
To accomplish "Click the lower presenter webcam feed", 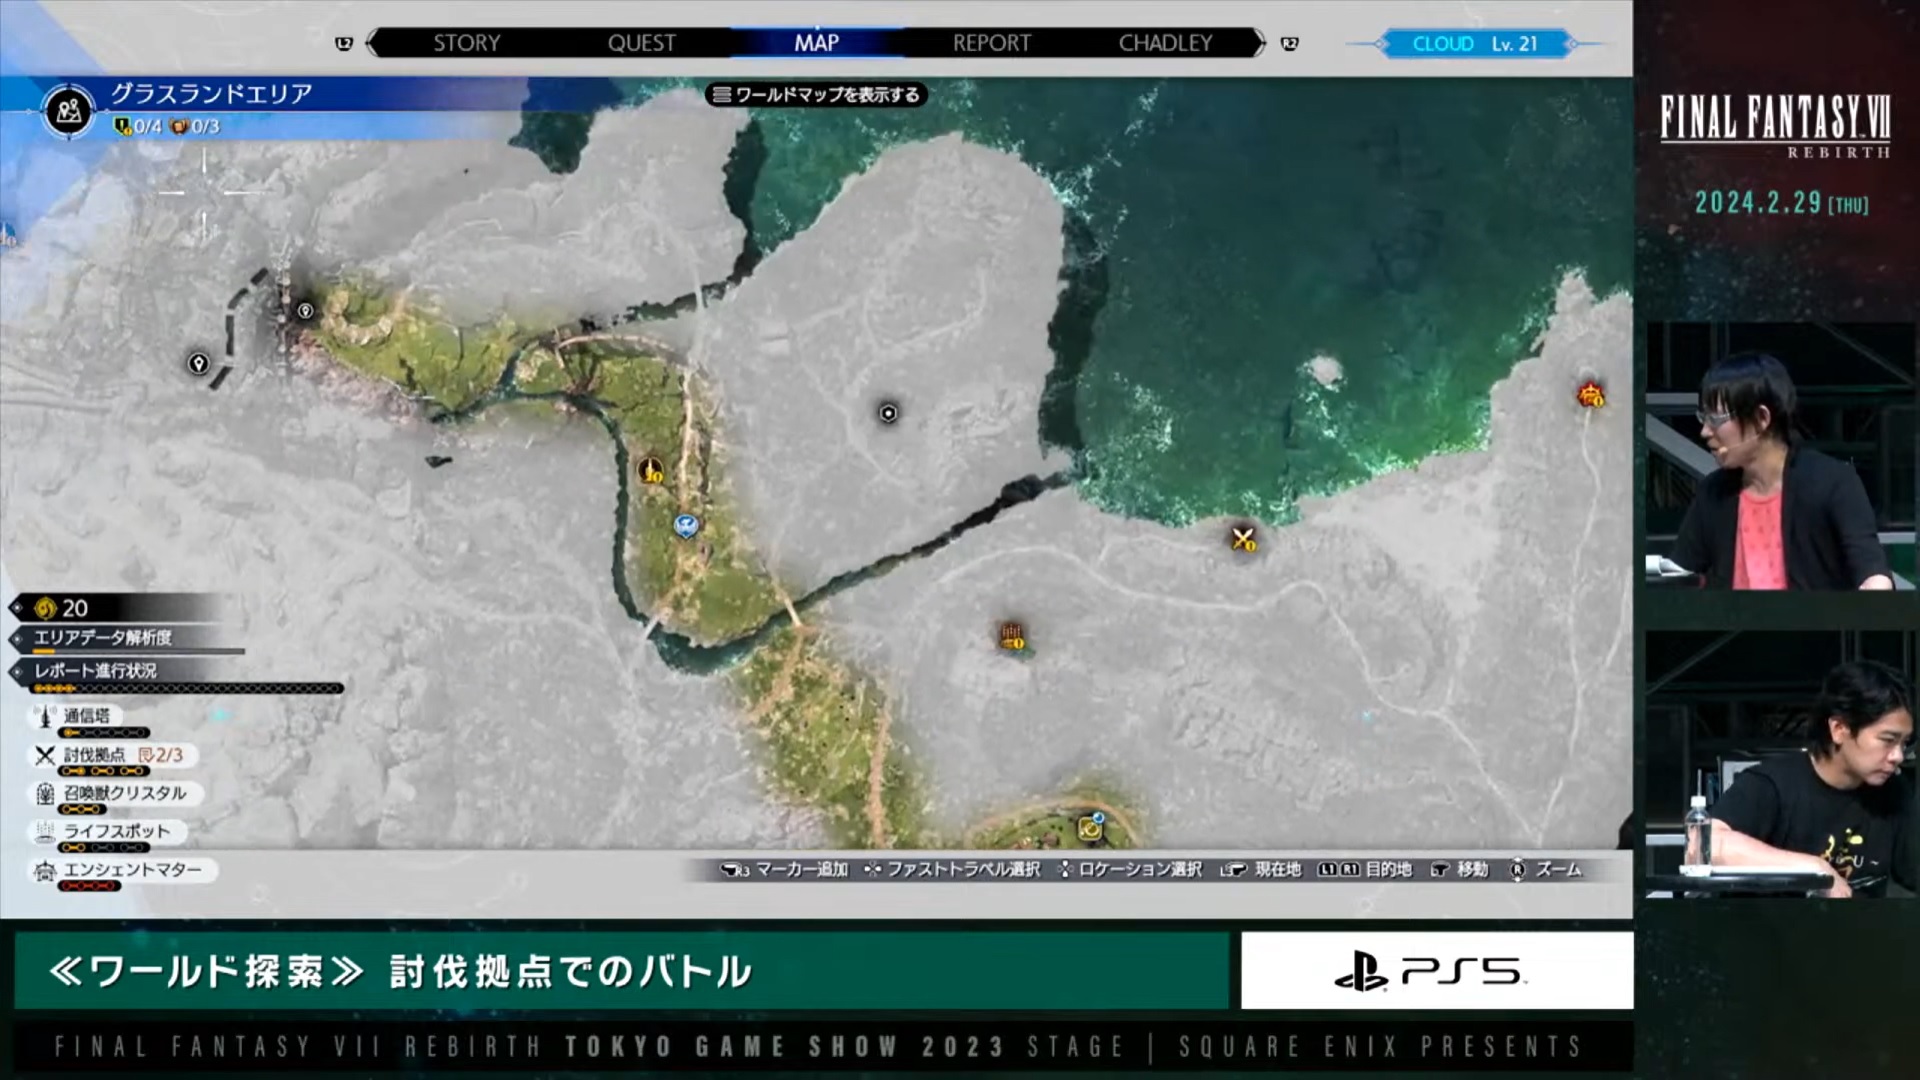I will tap(1782, 764).
